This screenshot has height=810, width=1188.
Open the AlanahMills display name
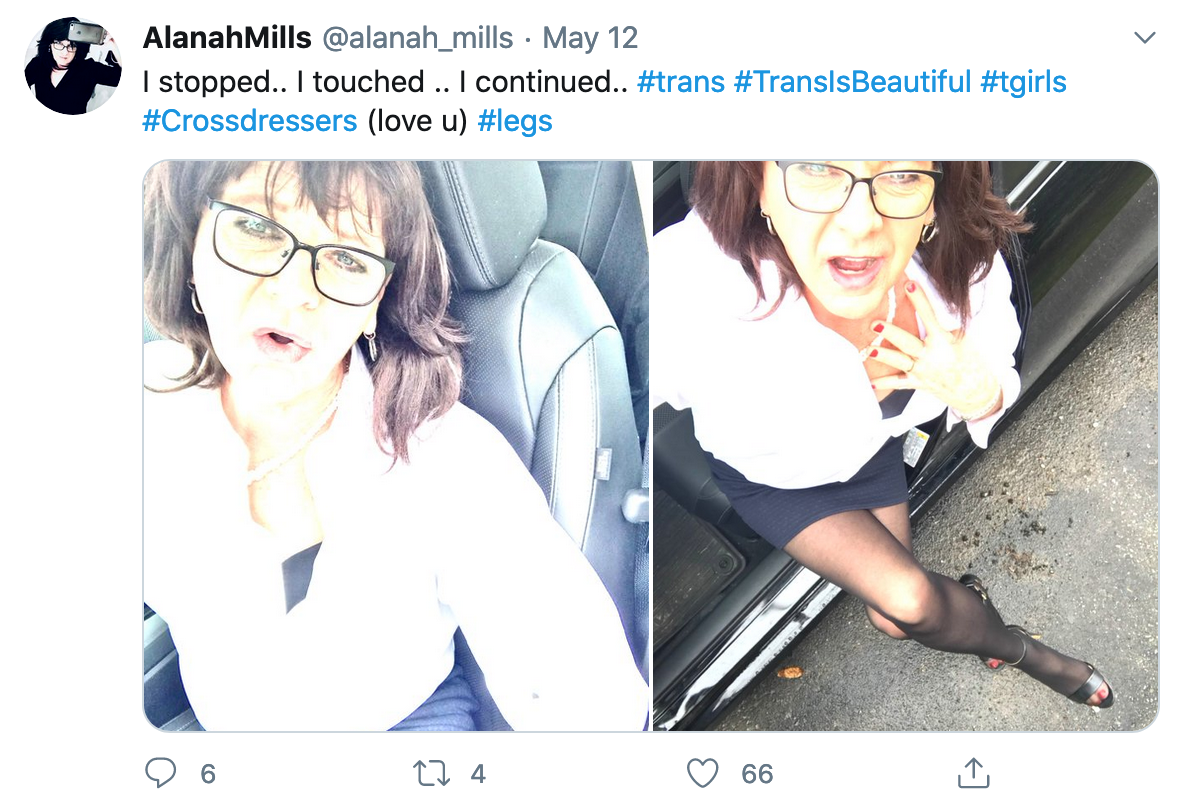[x=227, y=38]
